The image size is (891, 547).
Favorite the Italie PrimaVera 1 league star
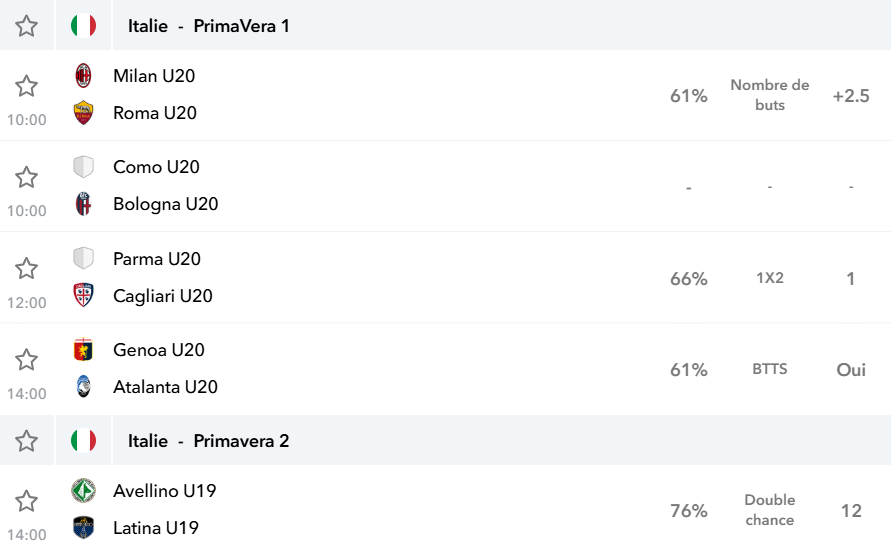tap(26, 26)
